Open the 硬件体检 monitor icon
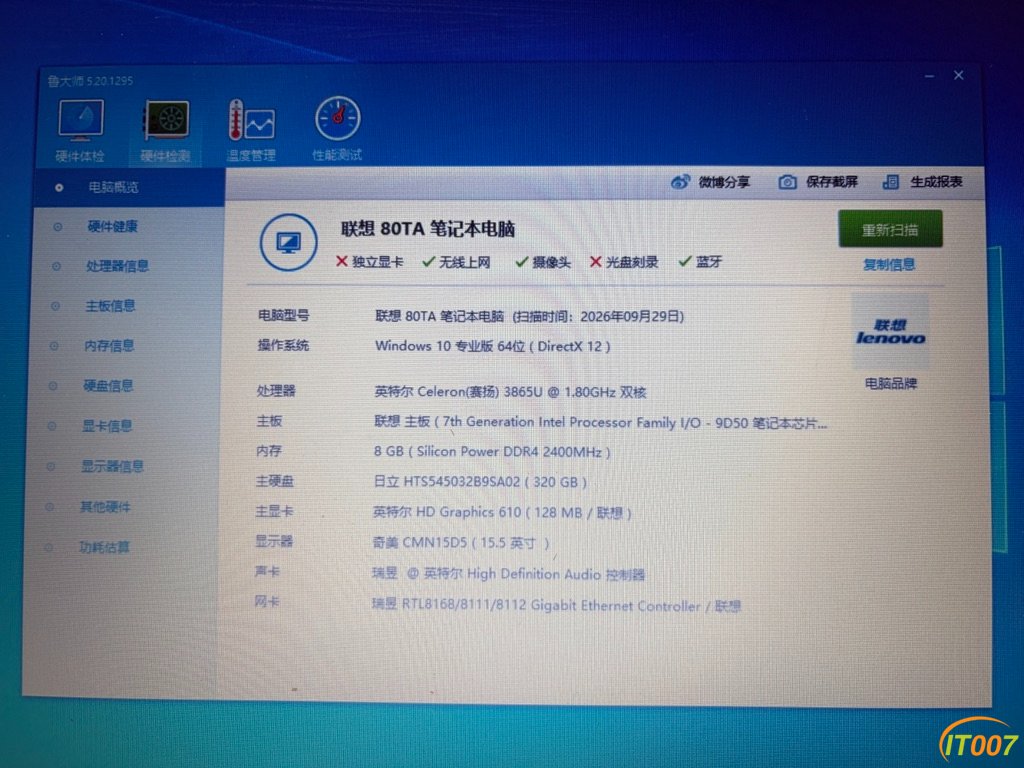The height and width of the screenshot is (768, 1024). click(x=80, y=121)
